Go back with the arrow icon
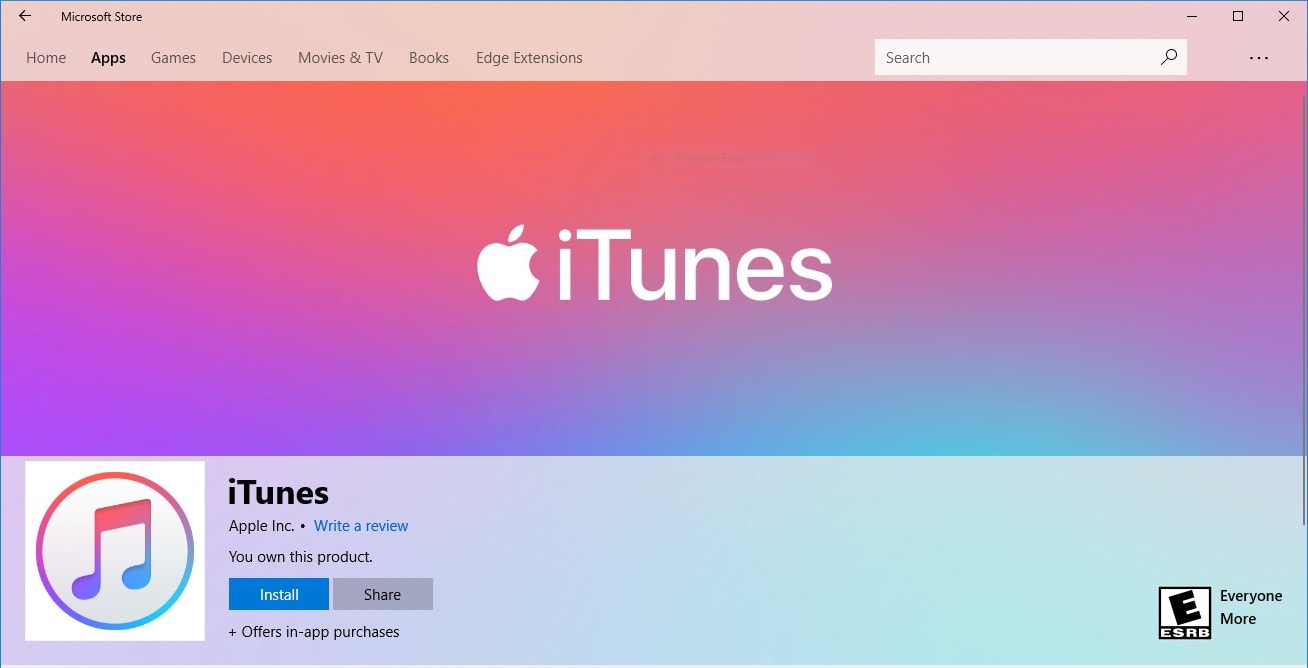 click(25, 16)
